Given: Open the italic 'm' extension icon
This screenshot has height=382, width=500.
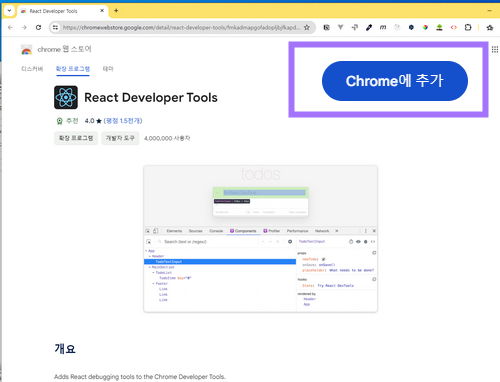Looking at the screenshot, I should pos(383,27).
